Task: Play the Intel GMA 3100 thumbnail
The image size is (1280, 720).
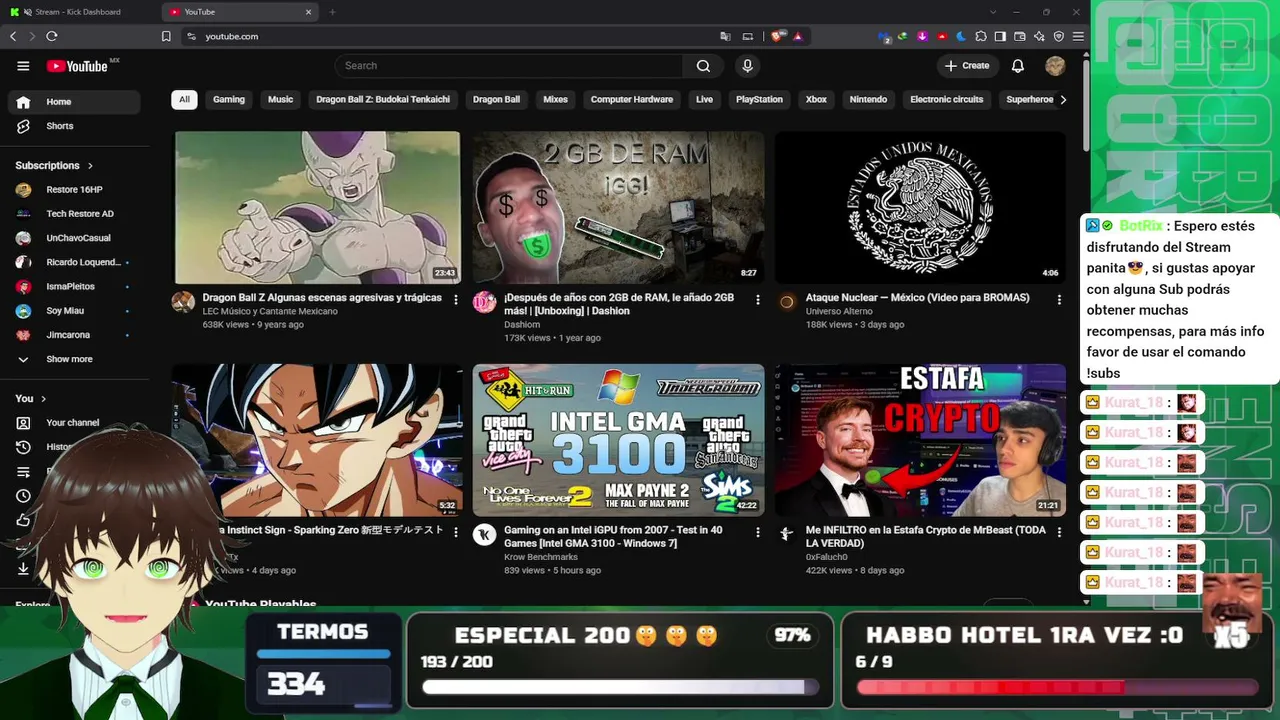Action: coord(619,440)
